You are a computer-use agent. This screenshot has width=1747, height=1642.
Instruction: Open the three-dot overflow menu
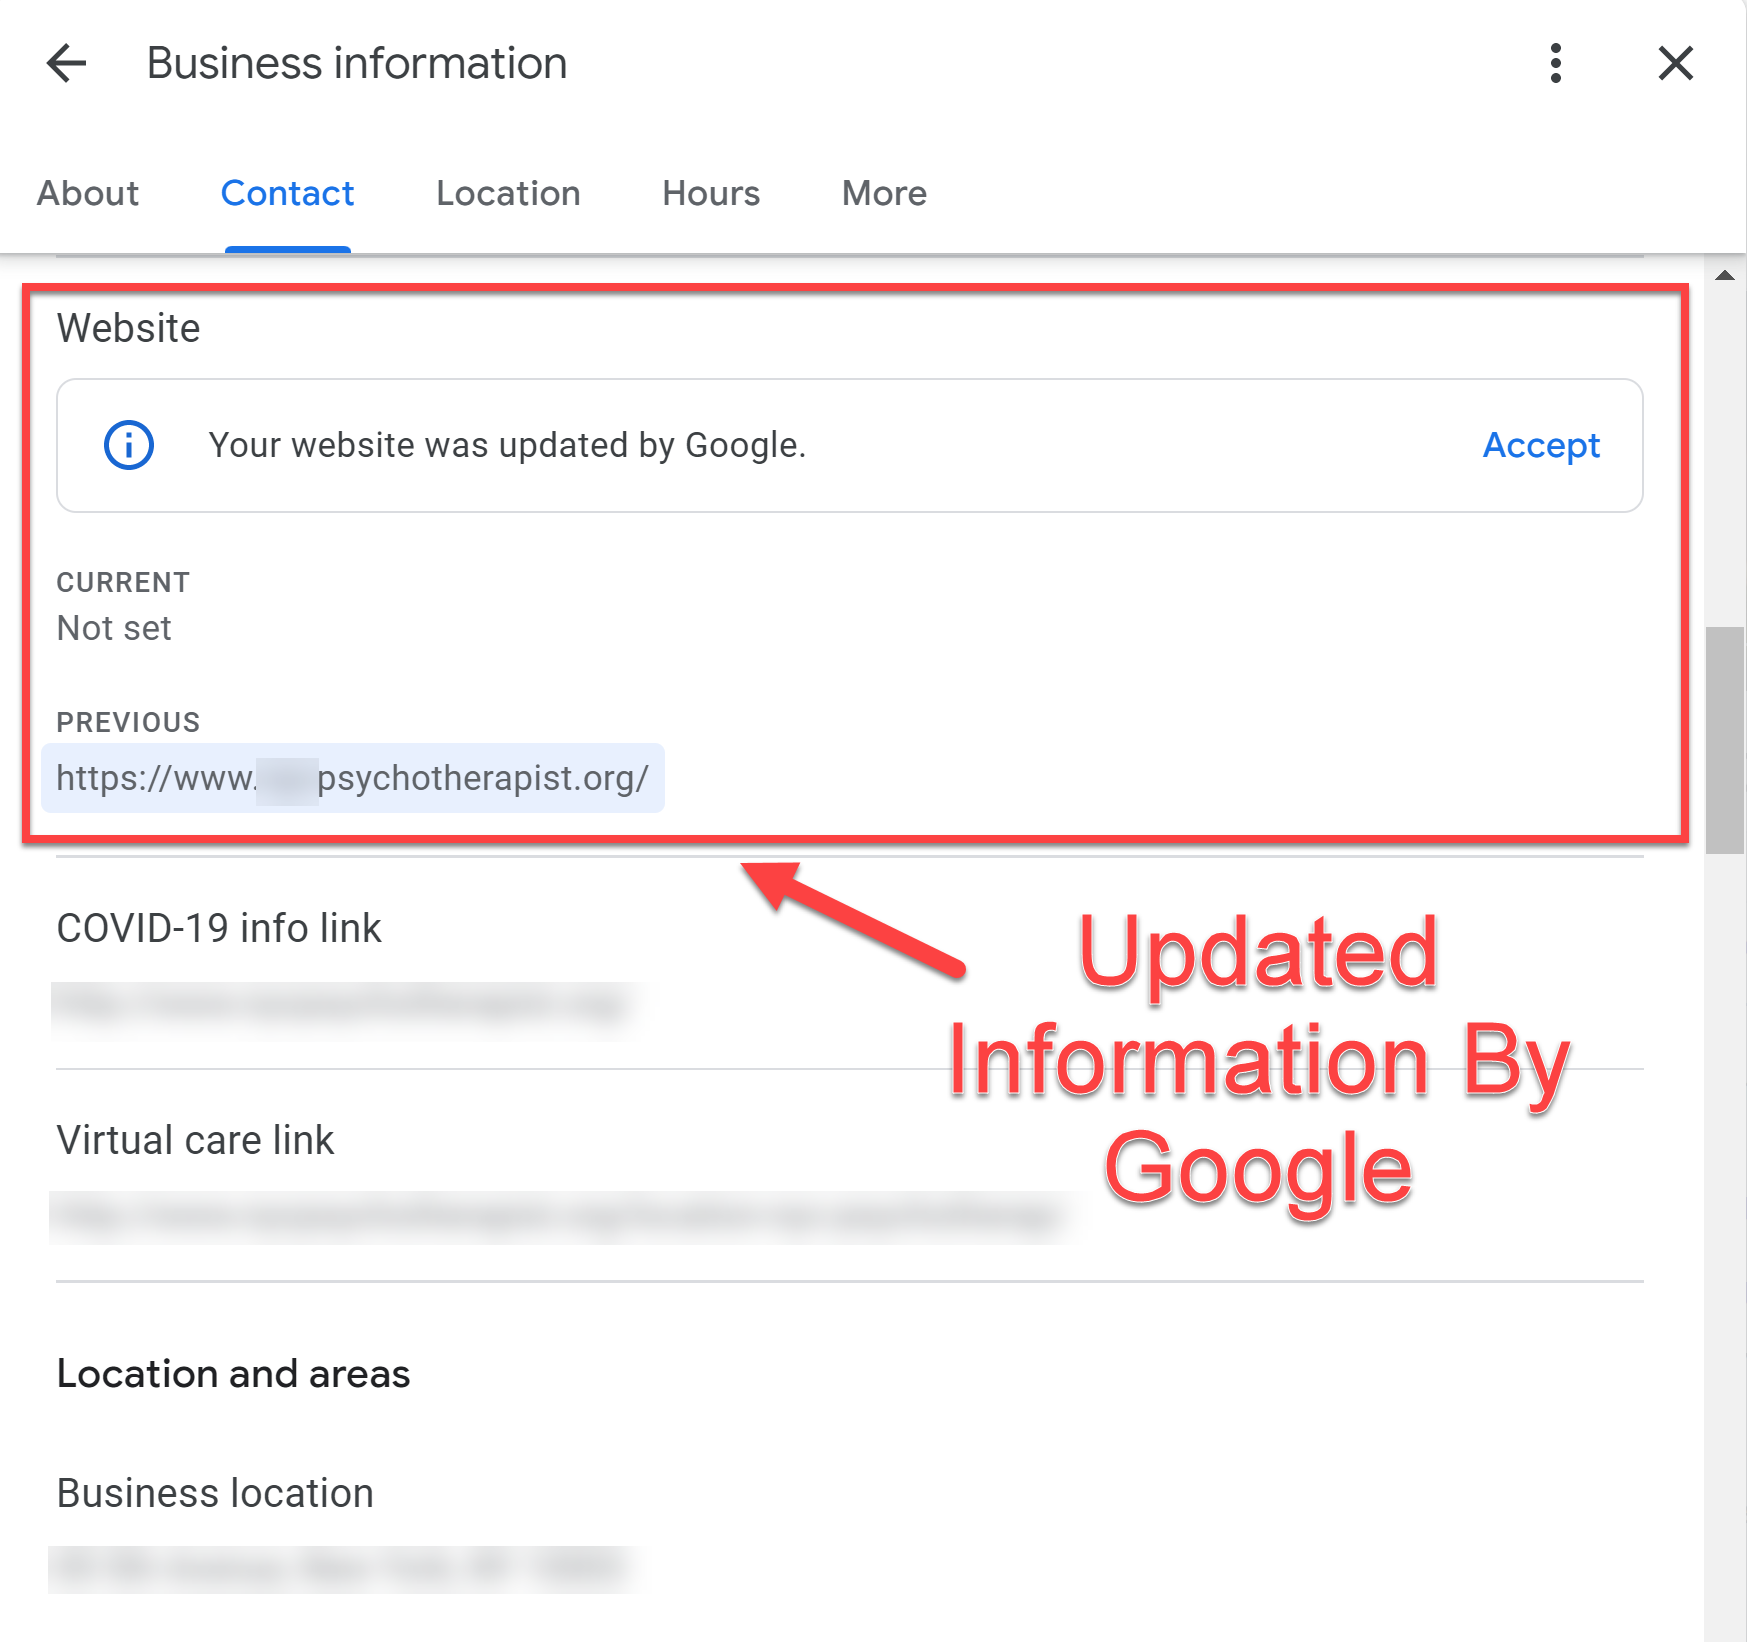click(x=1556, y=63)
